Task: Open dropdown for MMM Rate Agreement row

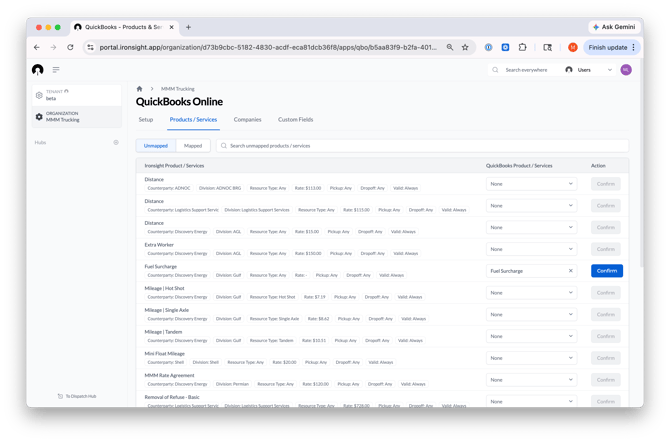Action: point(532,380)
